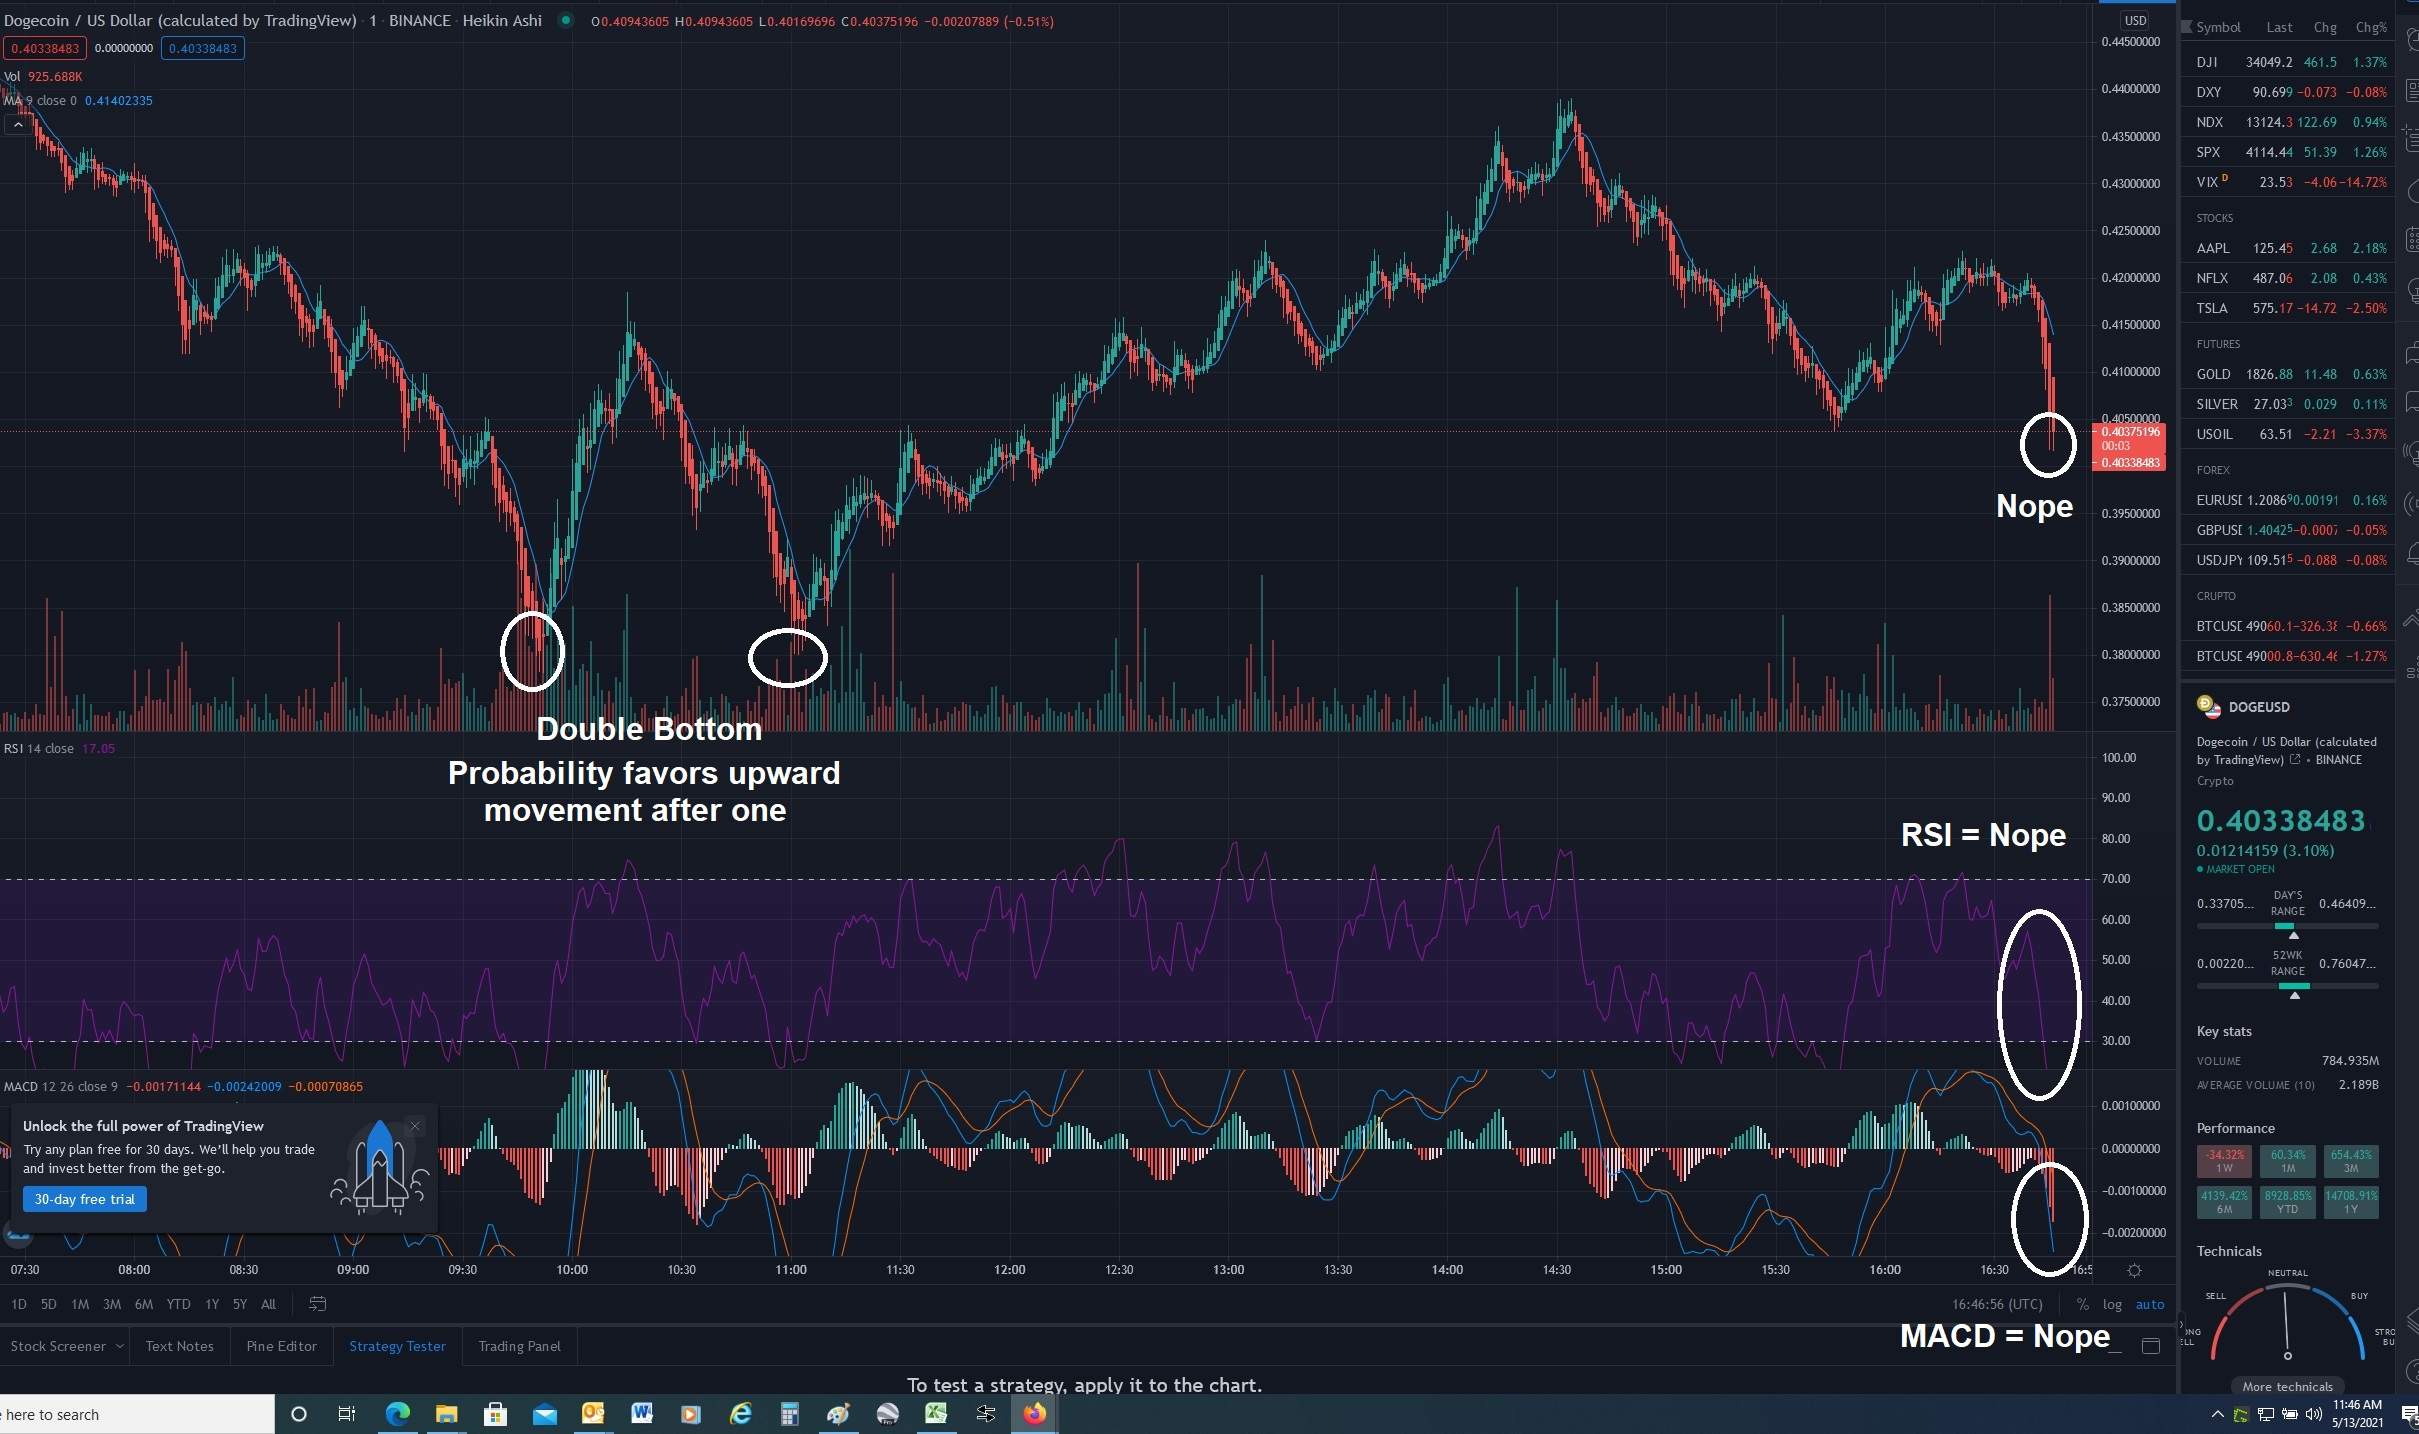Screen dimensions: 2419x1434
Task: Open Microsoft Word from the taskbar
Action: tap(642, 1414)
